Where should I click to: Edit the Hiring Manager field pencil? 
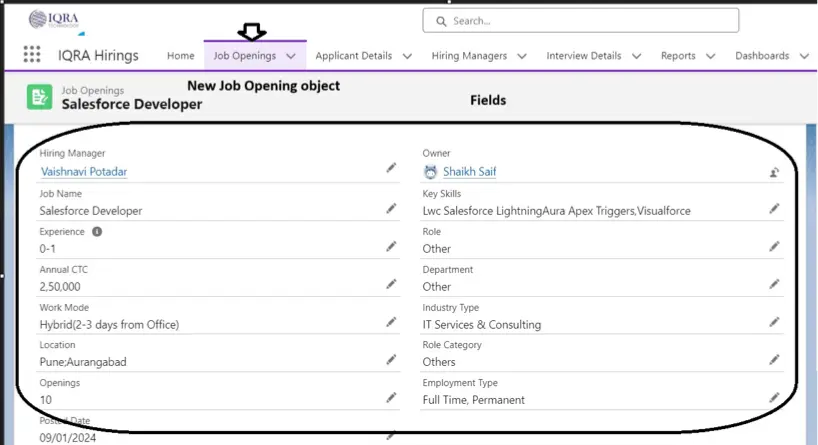click(391, 169)
